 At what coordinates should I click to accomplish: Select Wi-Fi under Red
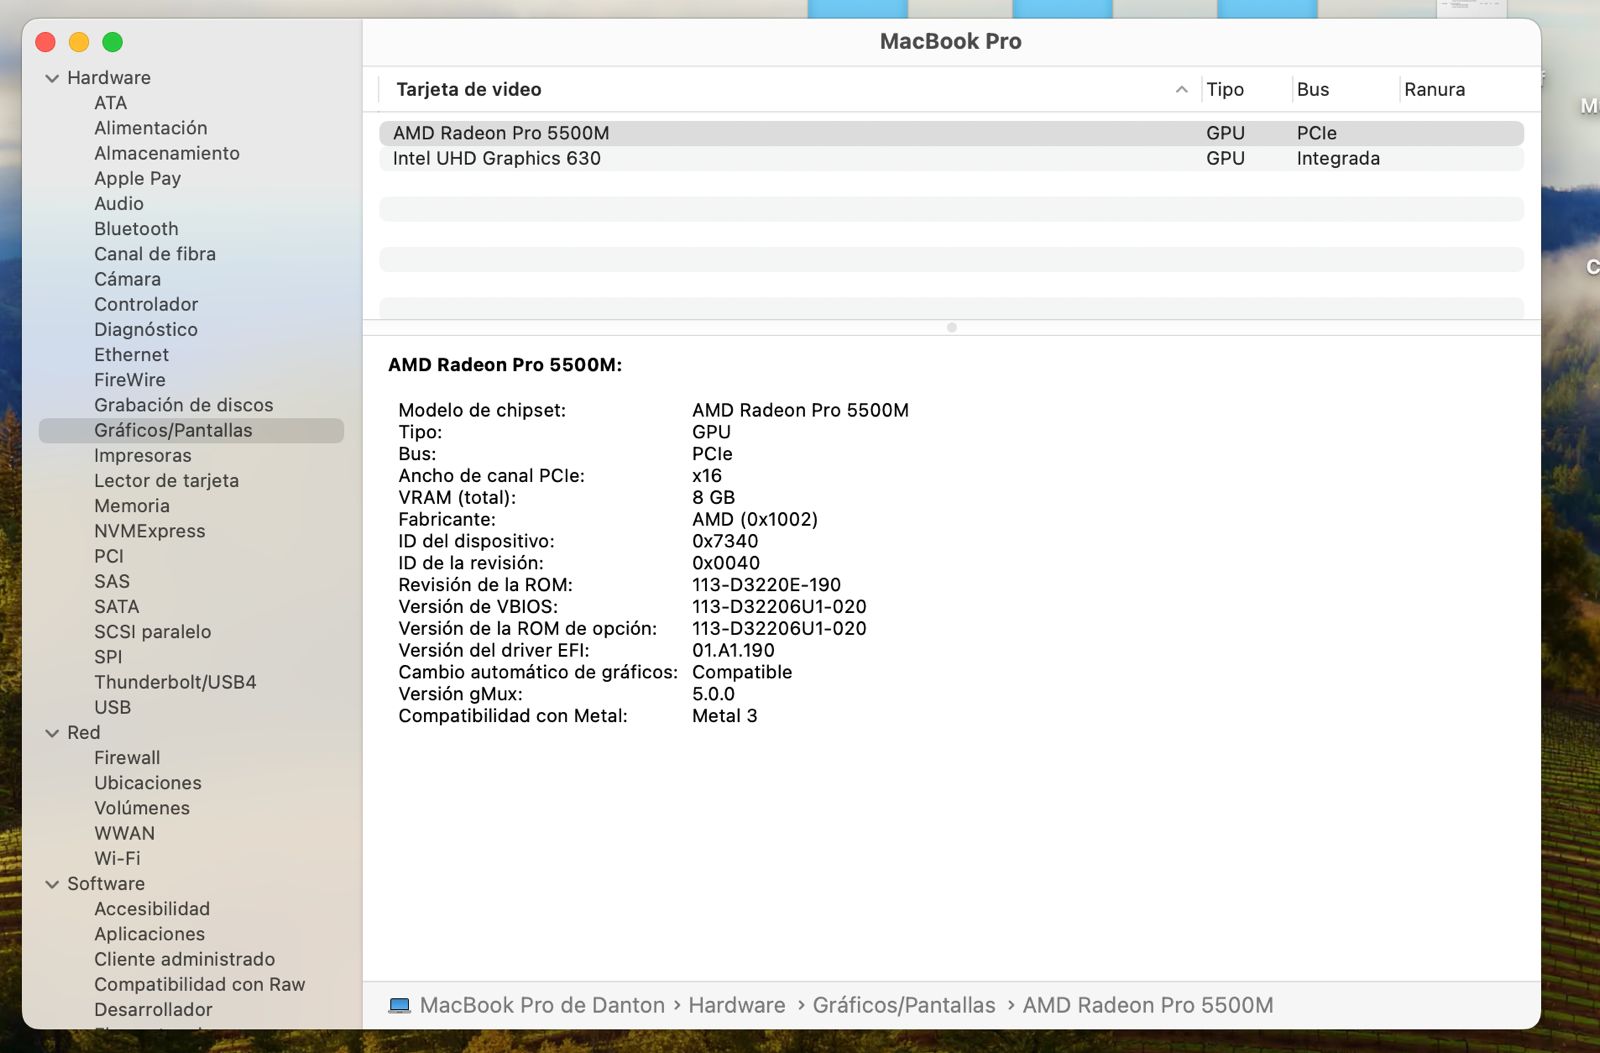[x=117, y=858]
